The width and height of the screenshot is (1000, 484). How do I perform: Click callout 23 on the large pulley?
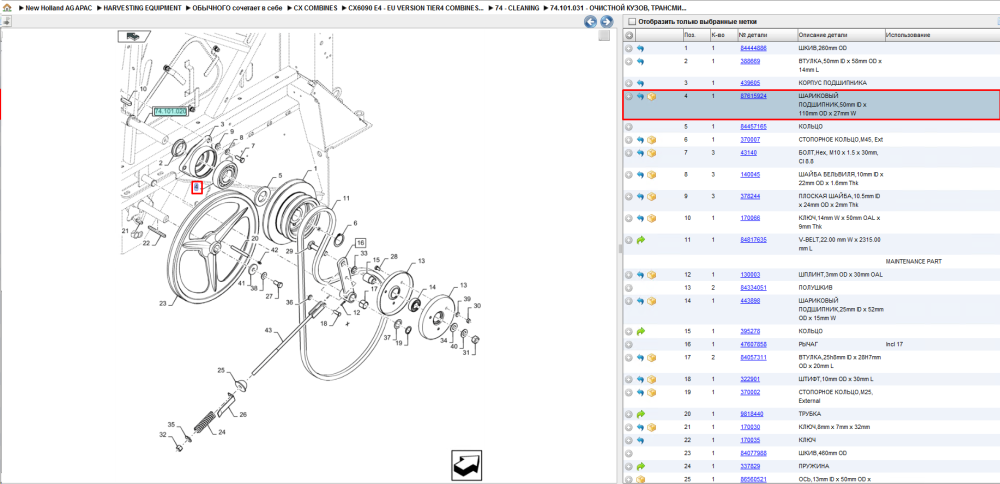[x=163, y=304]
